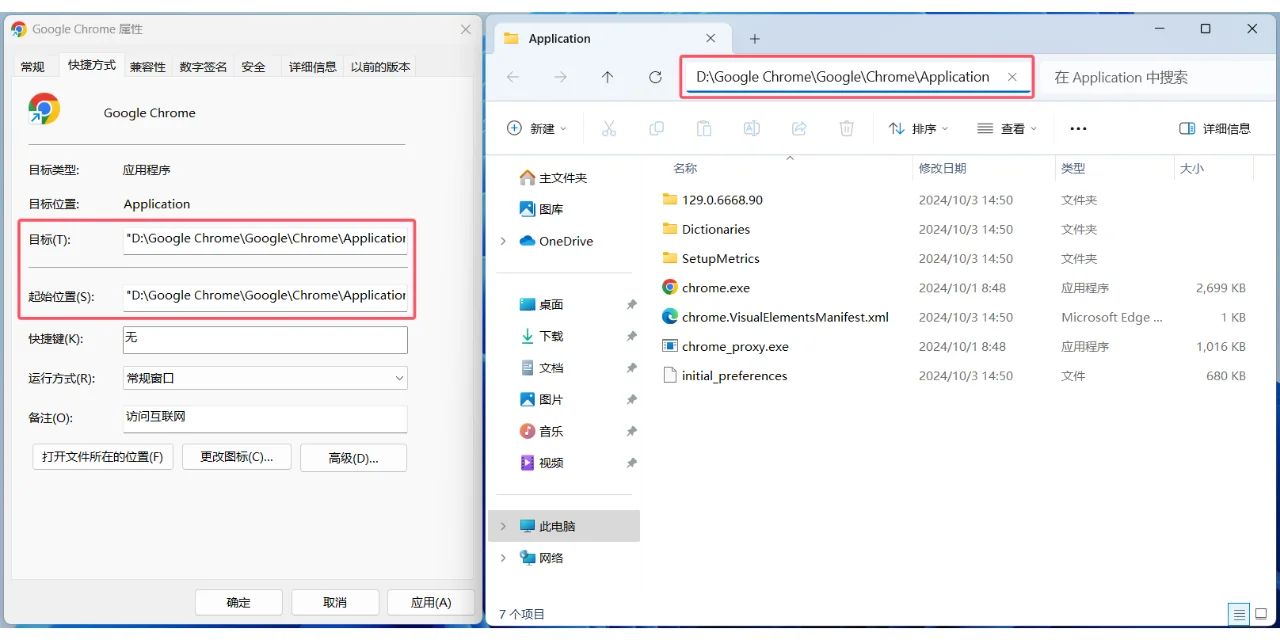
Task: Toggle the 详细信息 pane button
Action: tap(1215, 128)
